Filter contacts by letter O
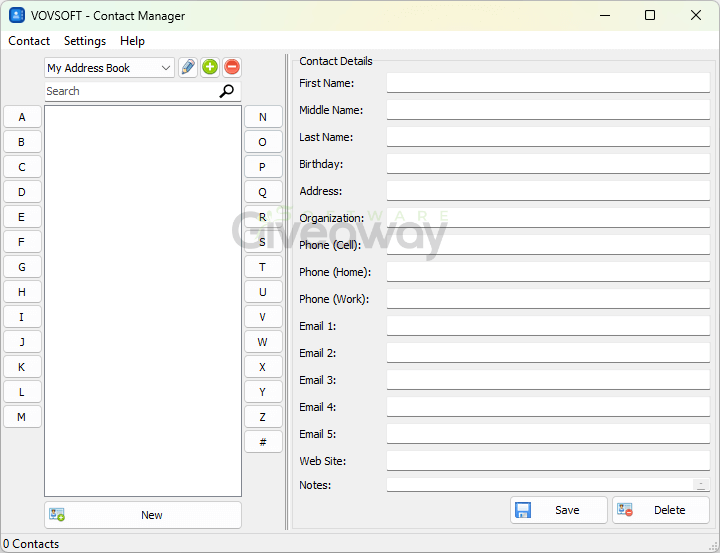Screen dimensions: 720x553 click(263, 141)
